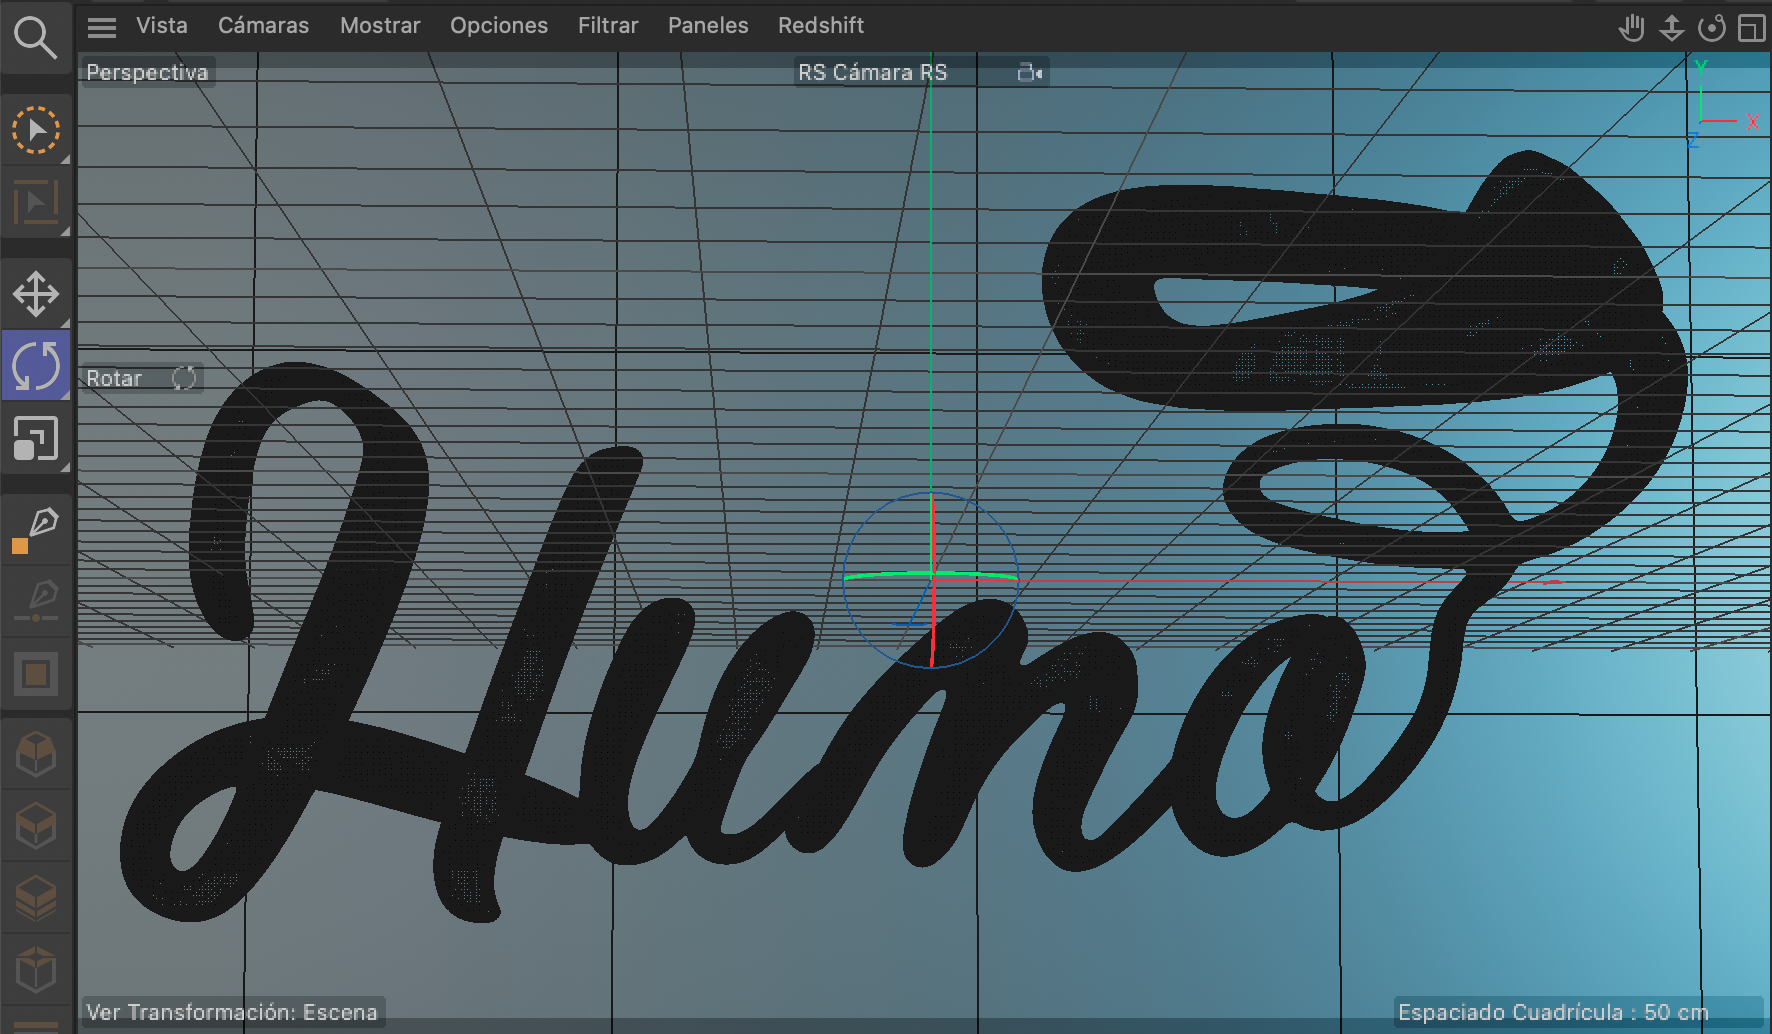Image resolution: width=1772 pixels, height=1034 pixels.
Task: Click the viewport dolly arrows icon
Action: pos(1671,27)
